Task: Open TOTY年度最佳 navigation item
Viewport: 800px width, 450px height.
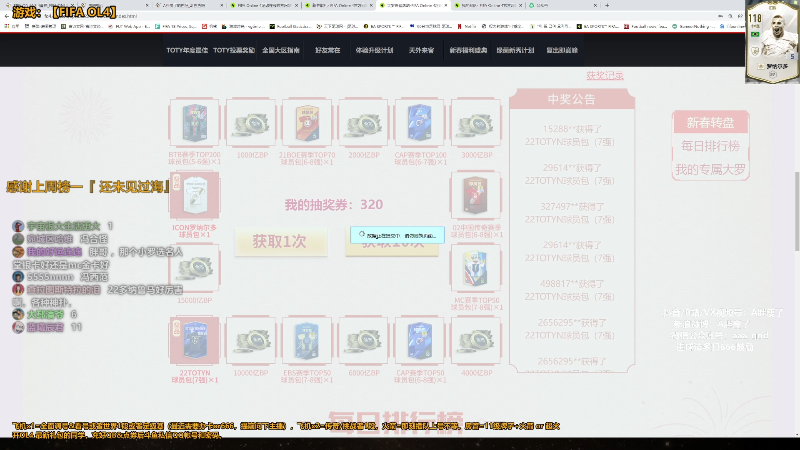Action: [187, 50]
